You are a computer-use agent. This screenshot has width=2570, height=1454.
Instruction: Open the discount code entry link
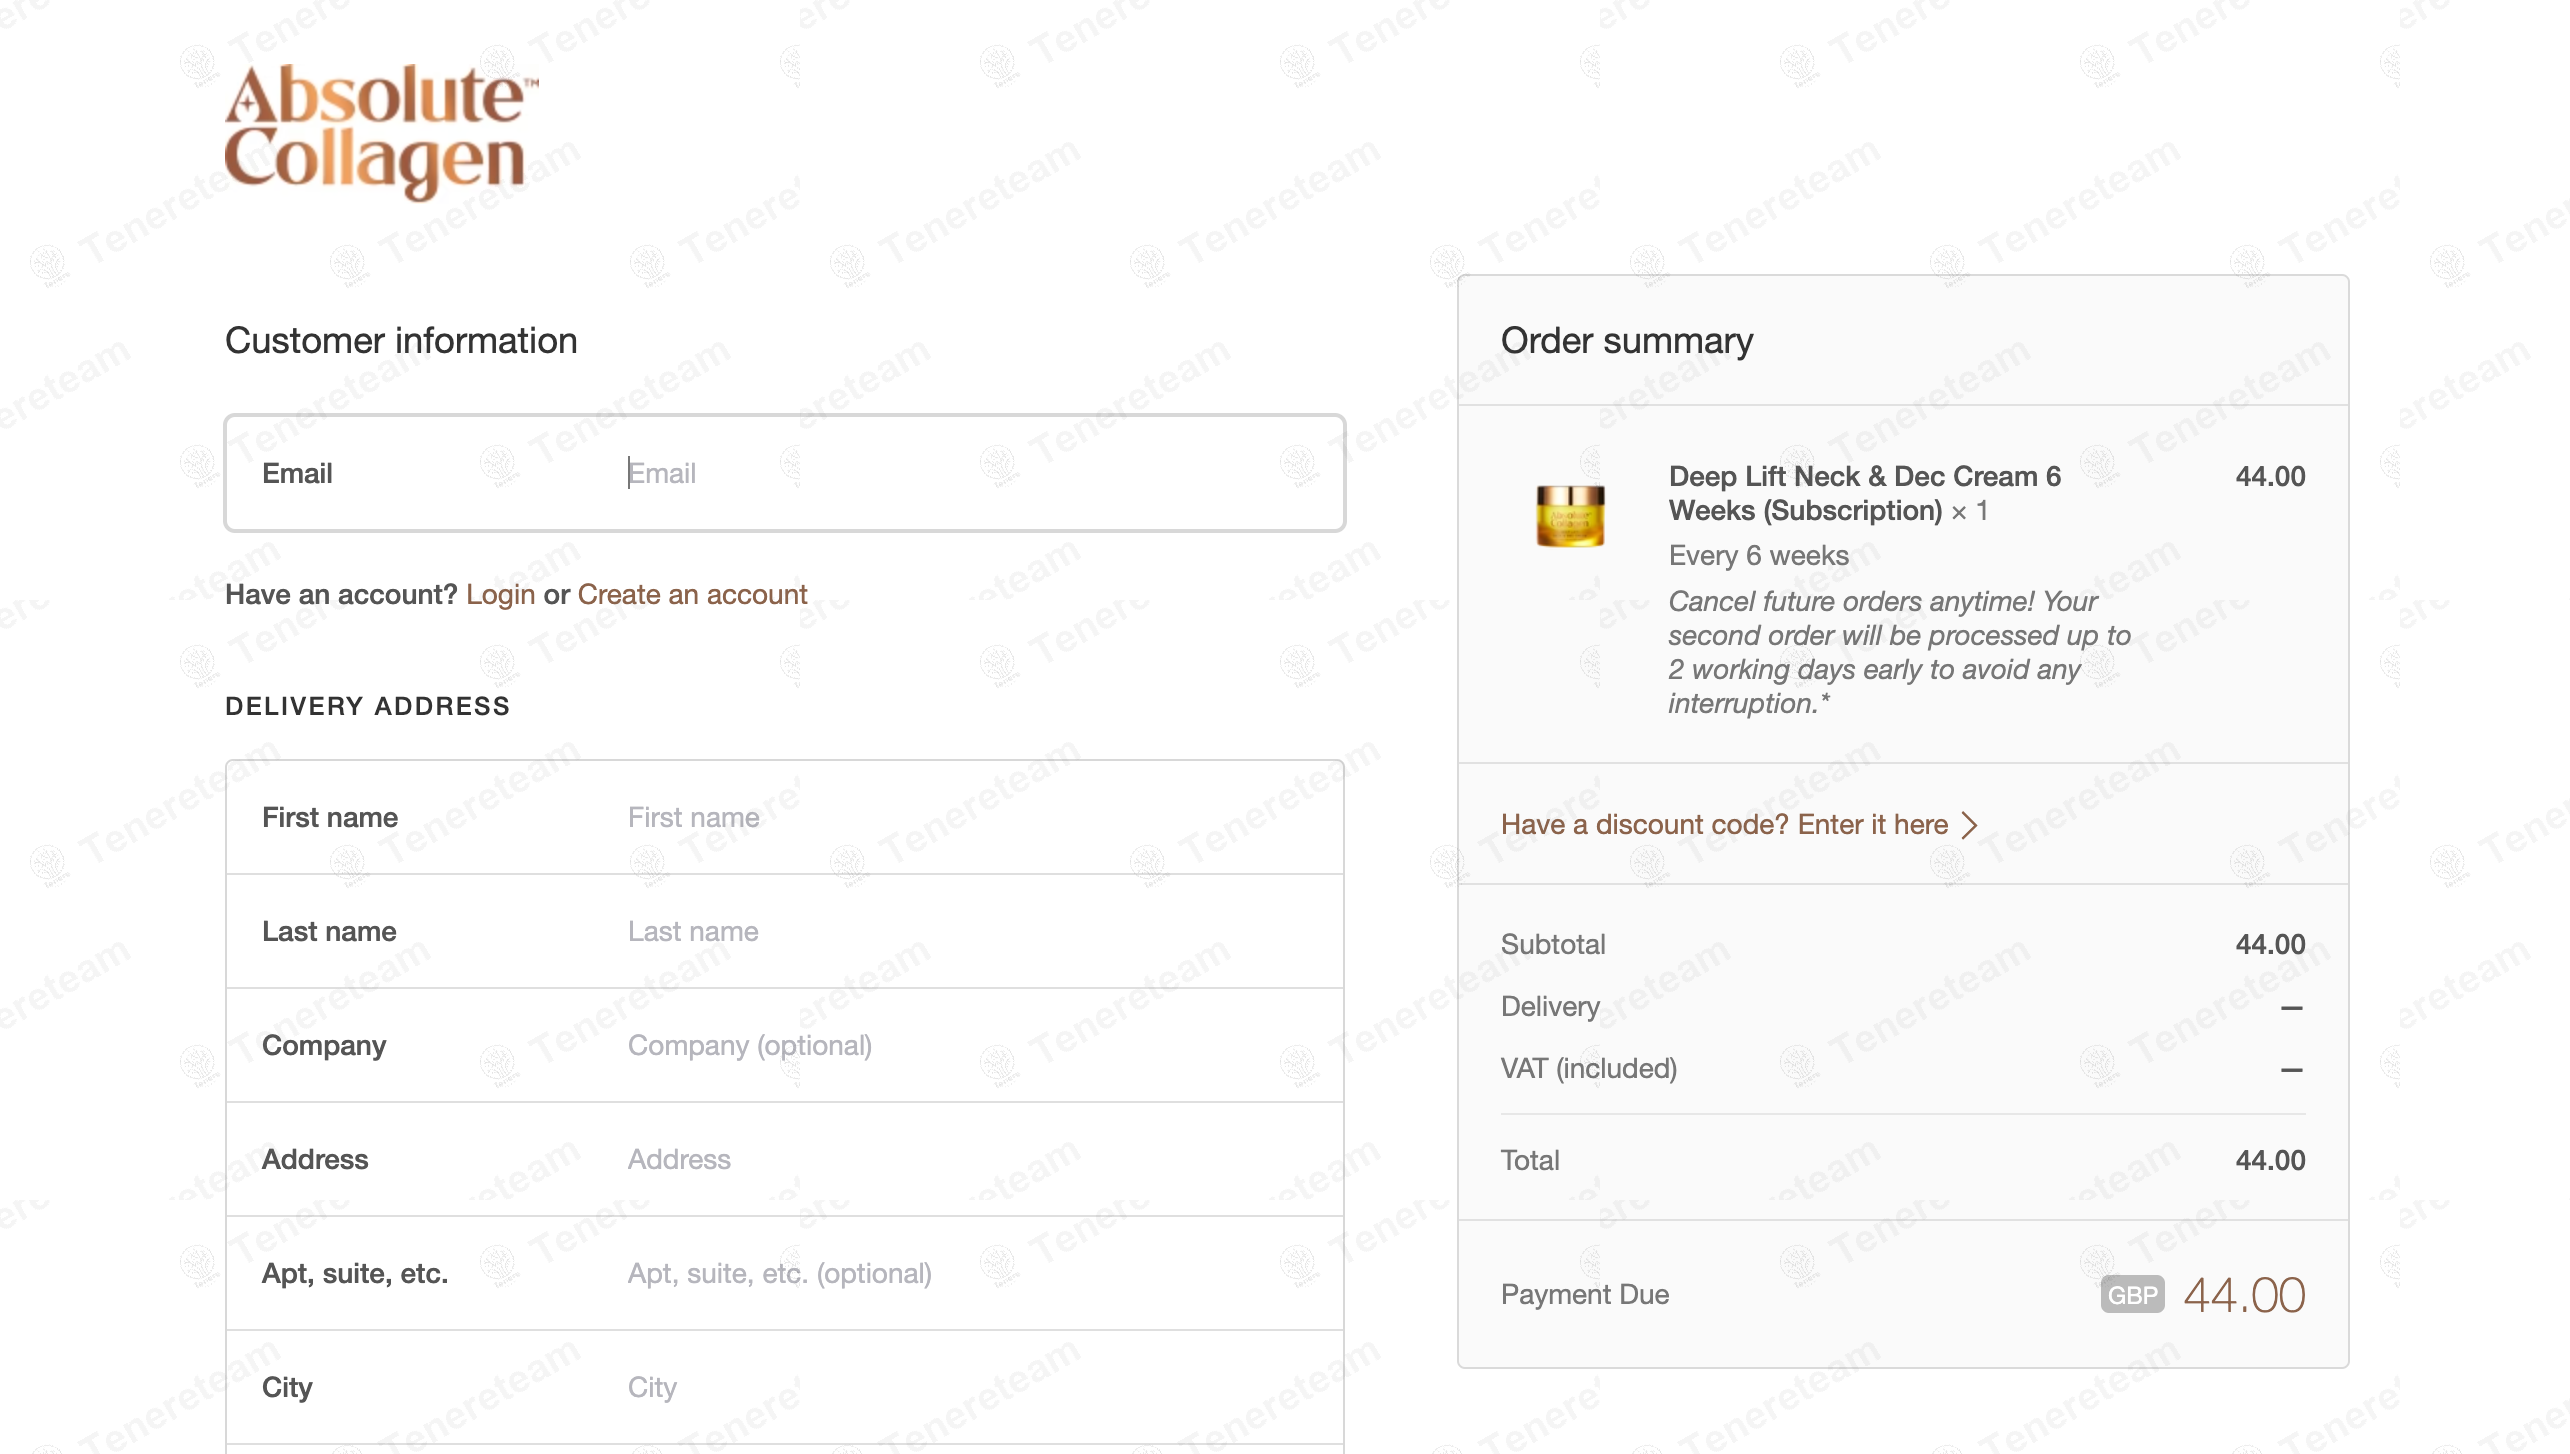[x=1724, y=825]
